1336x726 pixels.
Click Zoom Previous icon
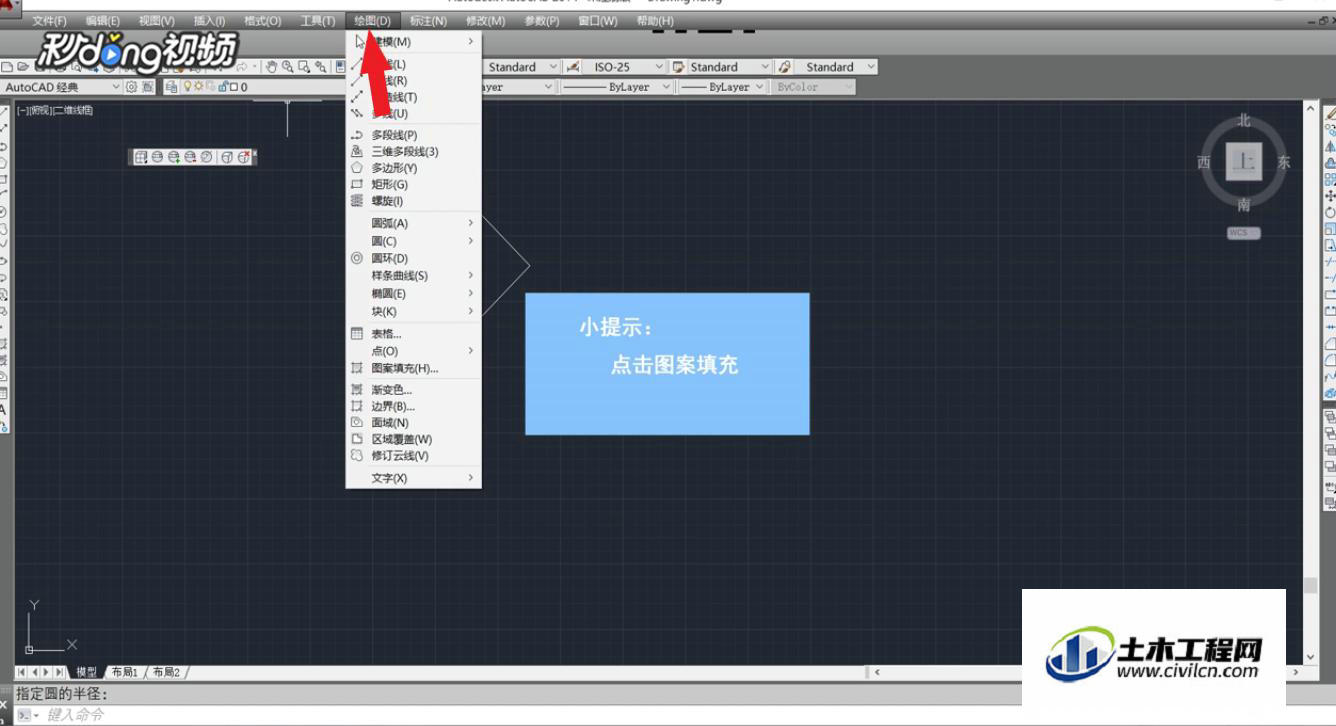pyautogui.click(x=320, y=67)
